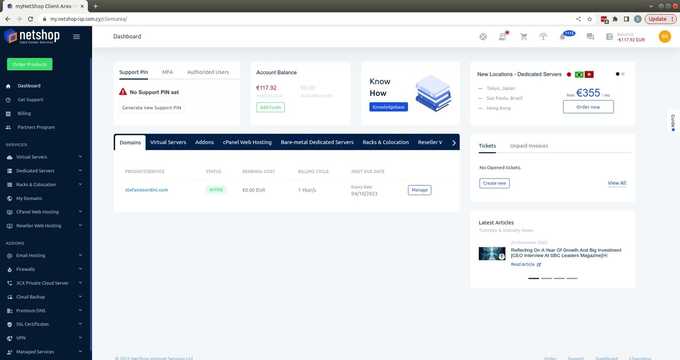Screen dimensions: 680x360
Task: Open the domain name link in table
Action: pyautogui.click(x=146, y=190)
